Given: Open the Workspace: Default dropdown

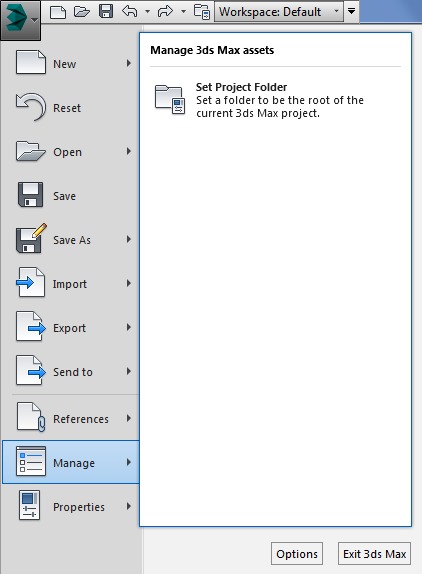Looking at the screenshot, I should pyautogui.click(x=279, y=12).
